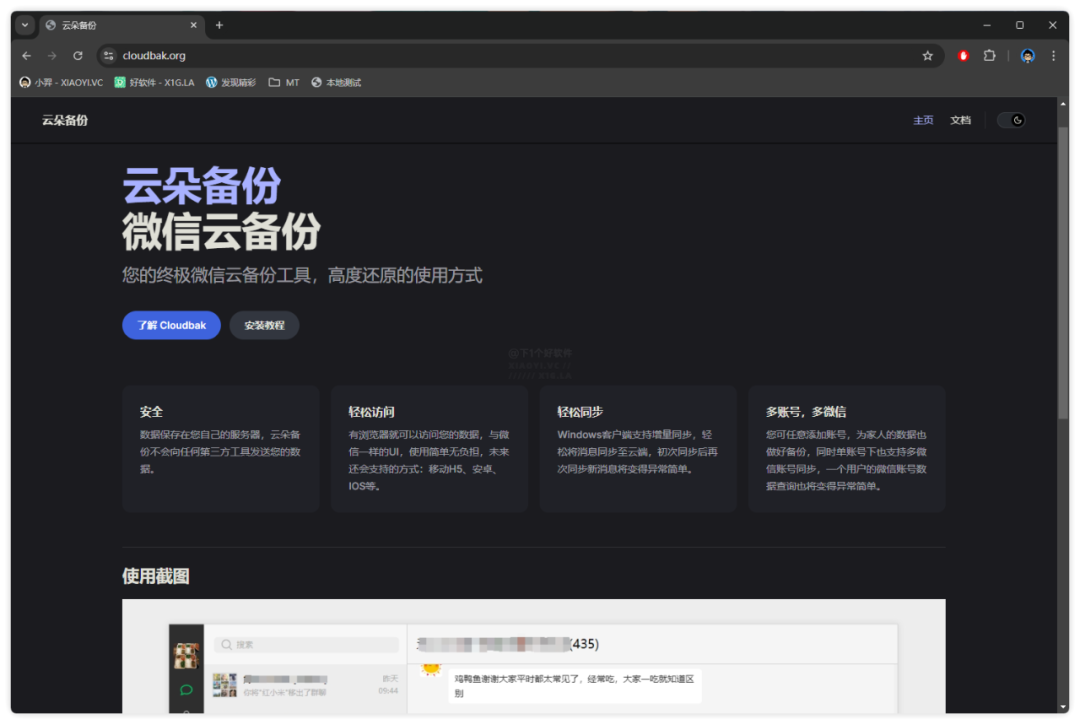Focus the address bar showing cloudbak.org
This screenshot has width=1080, height=724.
pyautogui.click(x=500, y=56)
